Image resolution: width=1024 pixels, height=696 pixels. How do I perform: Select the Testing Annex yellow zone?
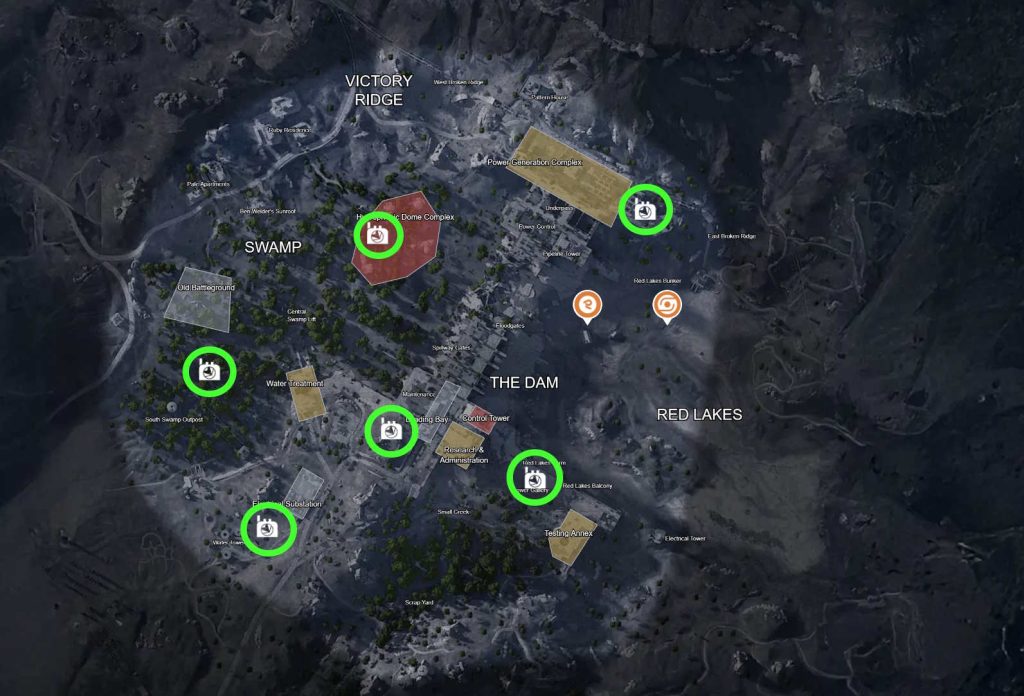click(572, 537)
